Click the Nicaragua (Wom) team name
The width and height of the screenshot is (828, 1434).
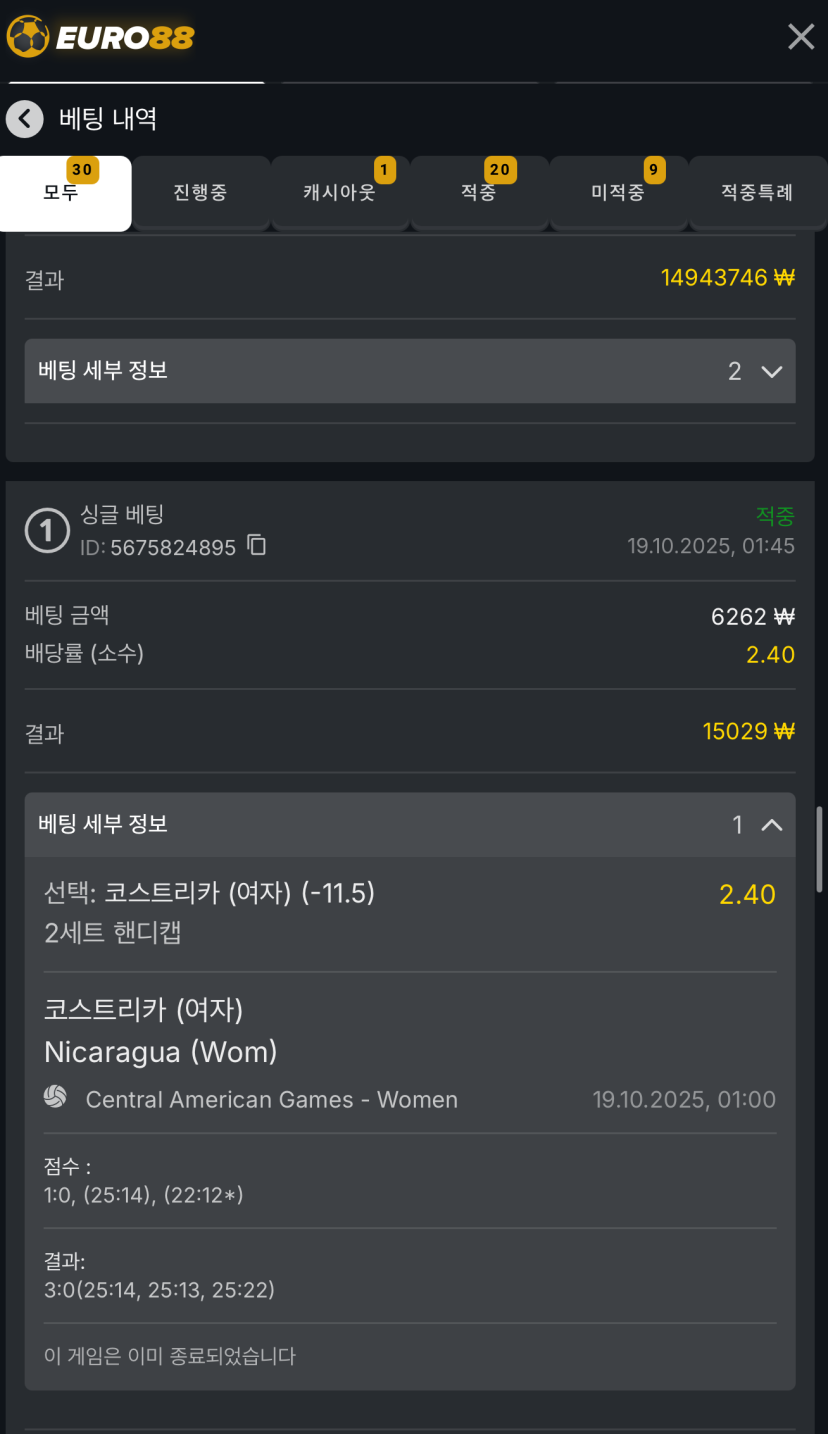tap(160, 1052)
